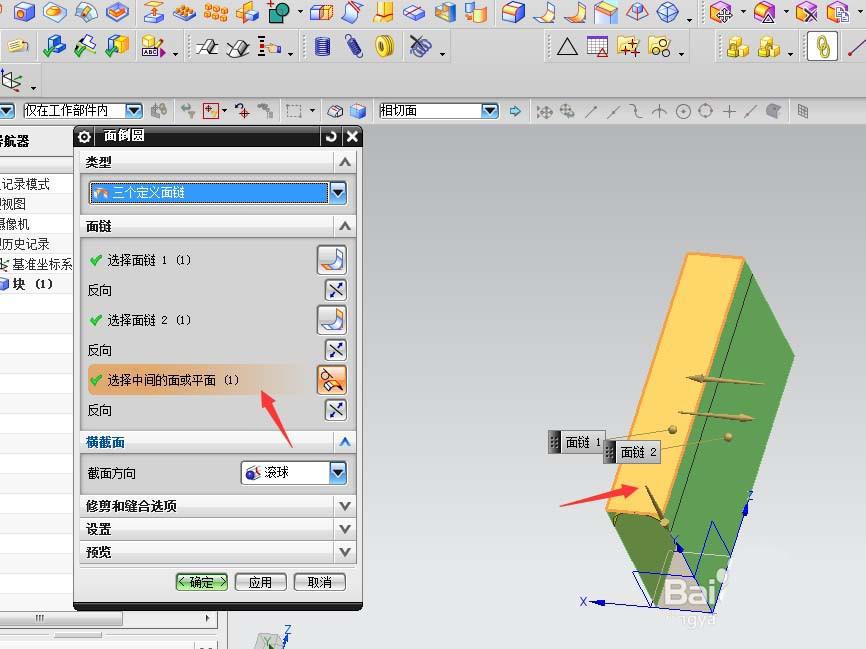The image size is (866, 649).
Task: Select the face chain 1 selection icon
Action: [333, 259]
